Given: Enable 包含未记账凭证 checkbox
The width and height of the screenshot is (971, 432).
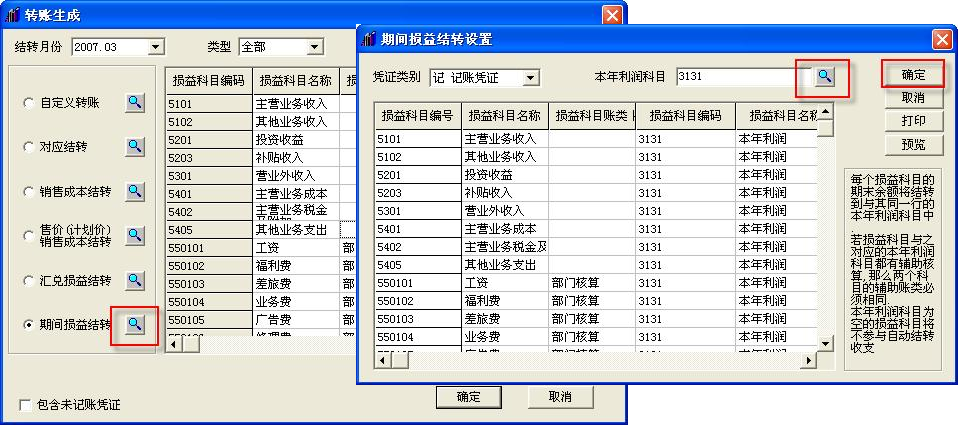Looking at the screenshot, I should pos(26,405).
